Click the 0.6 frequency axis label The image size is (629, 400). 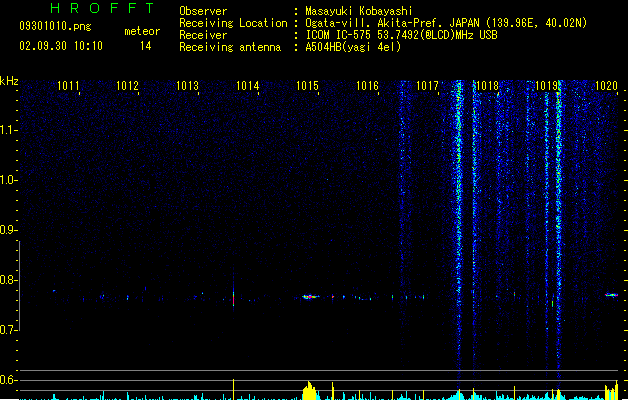9,380
